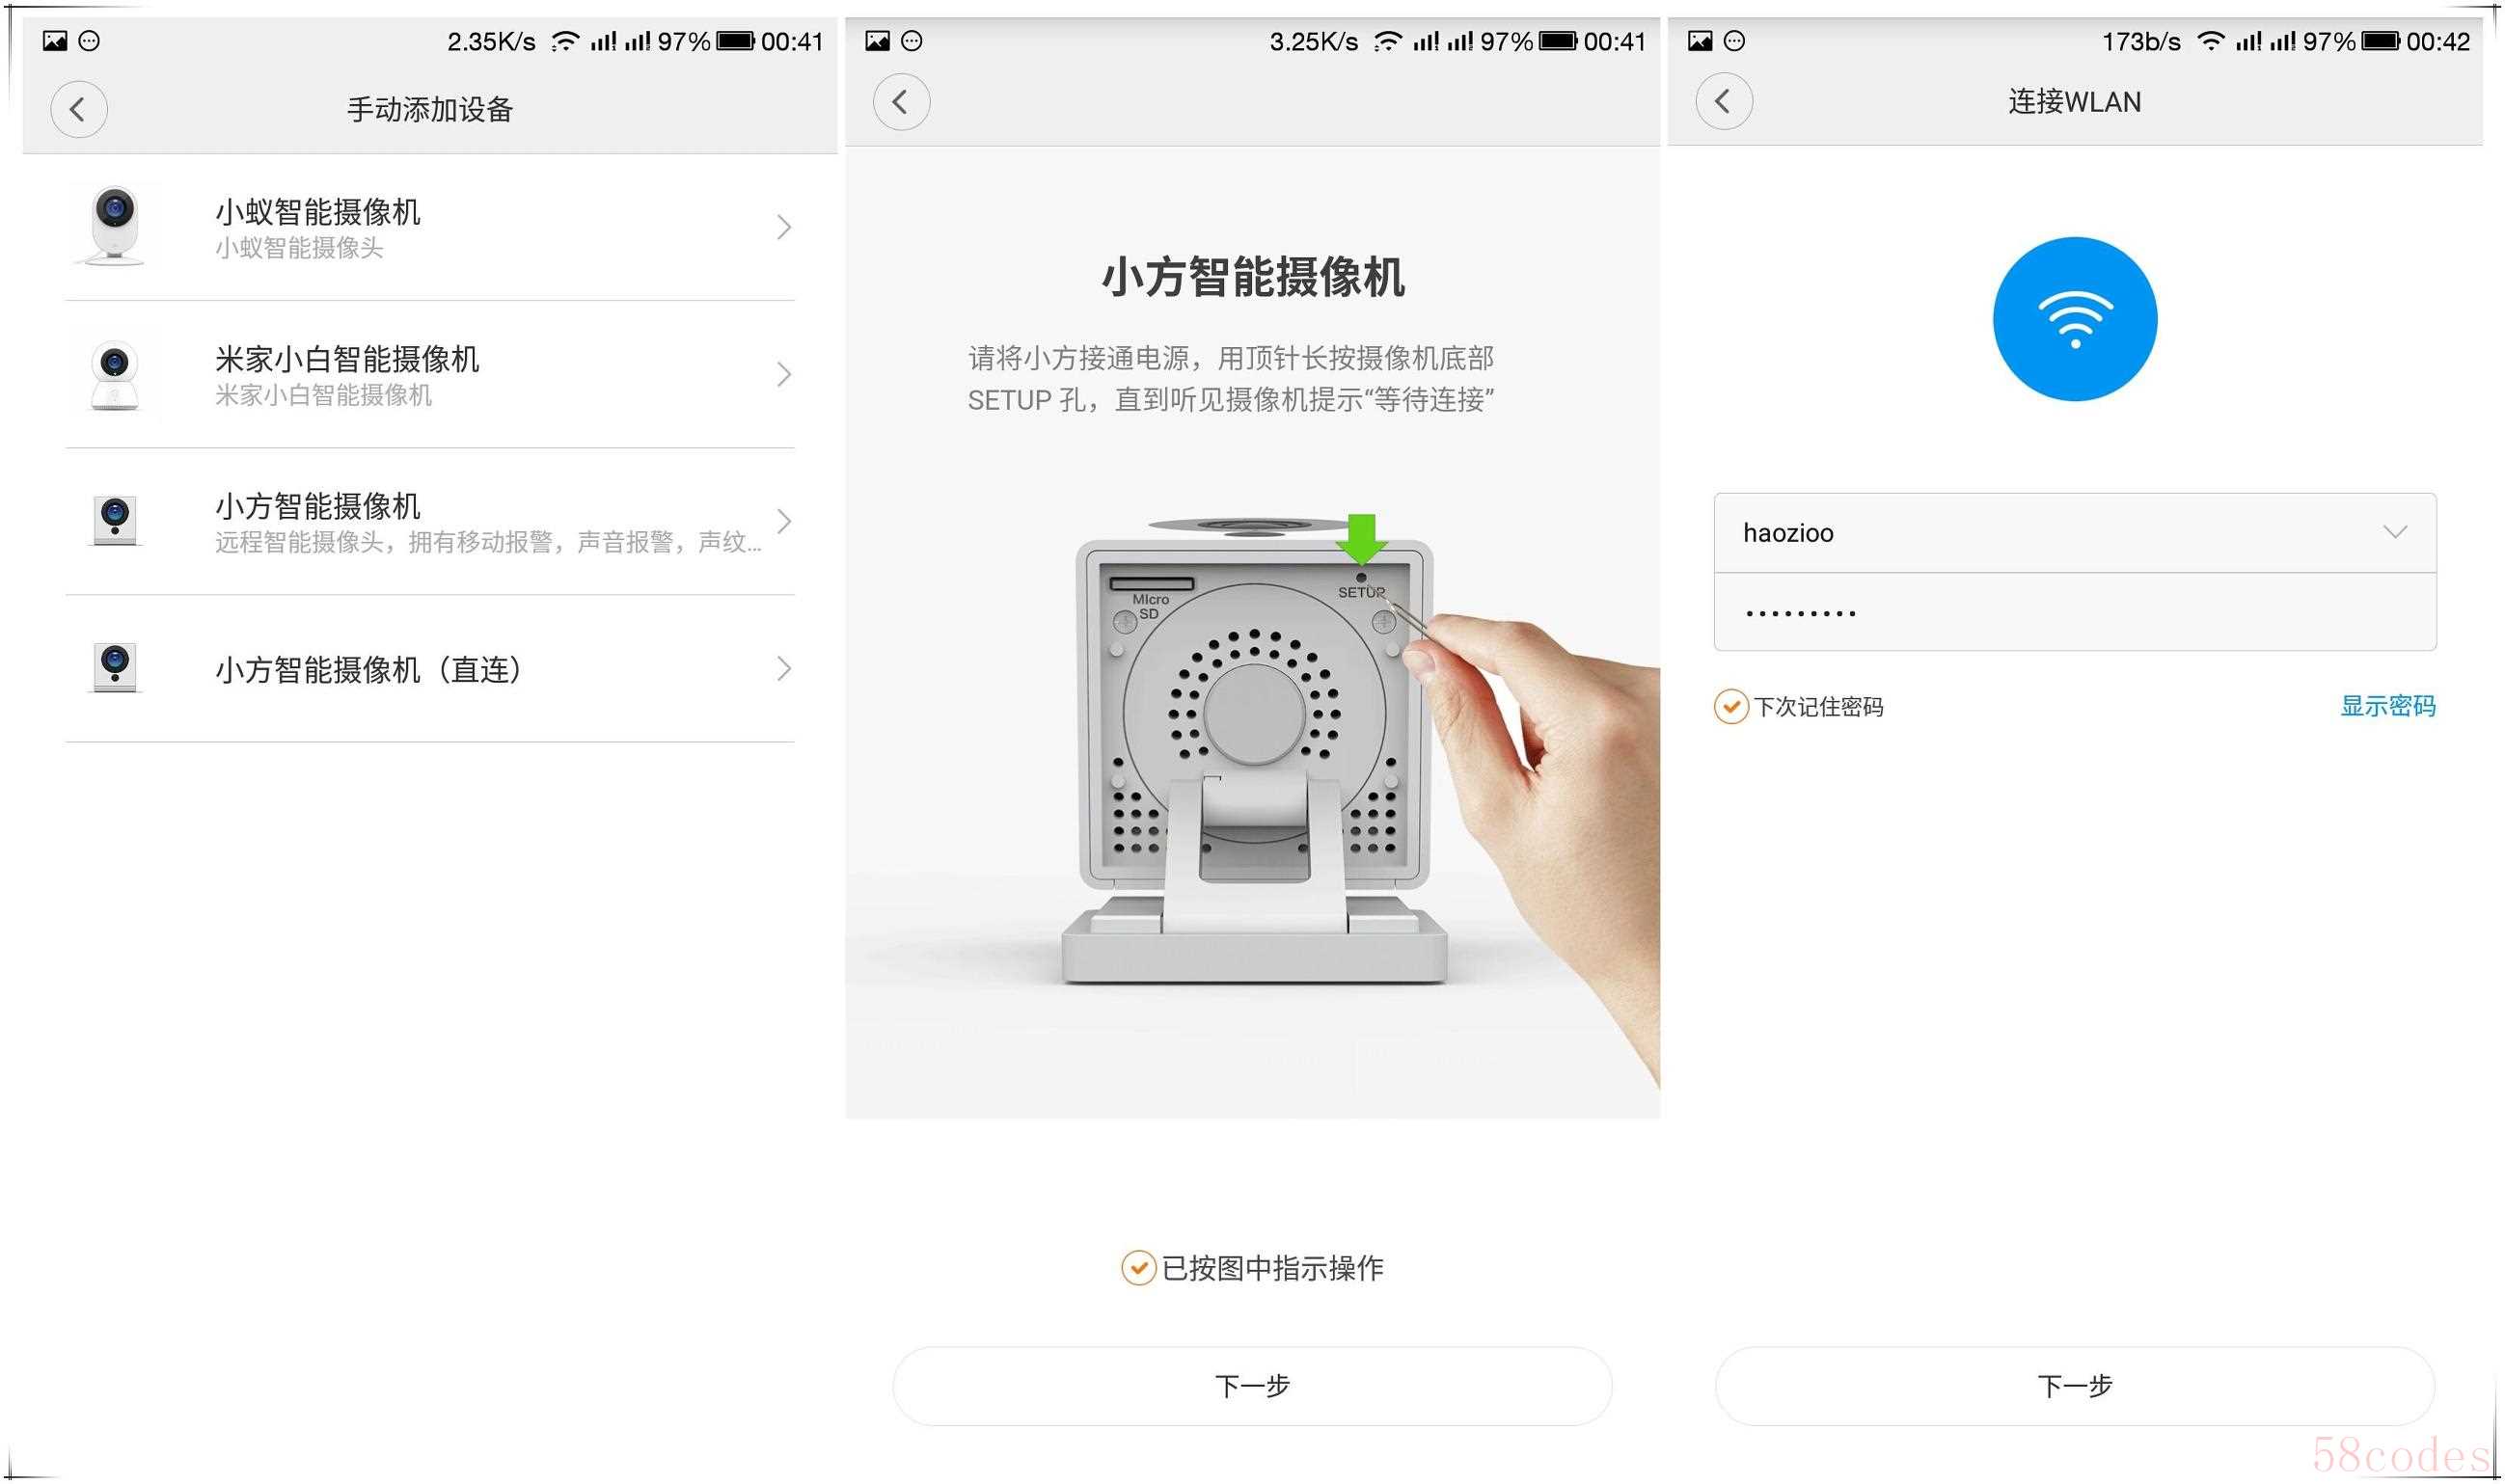Screen dimensions: 2505x1484
Task: Expand the haozioo WLAN network dropdown
Action: coord(2075,532)
